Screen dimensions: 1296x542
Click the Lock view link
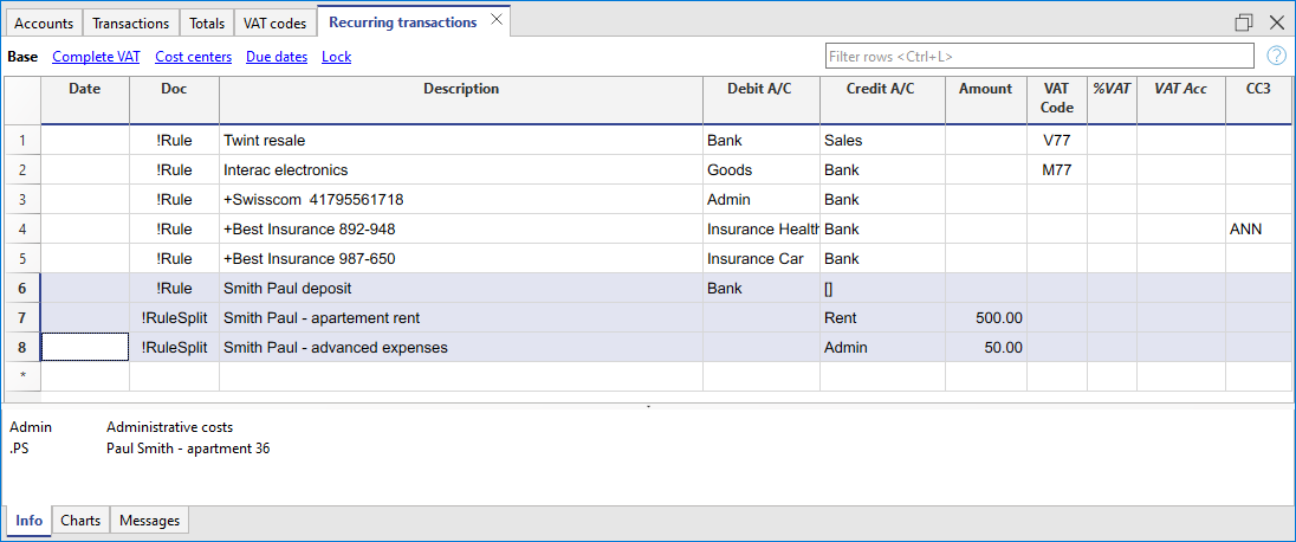336,57
